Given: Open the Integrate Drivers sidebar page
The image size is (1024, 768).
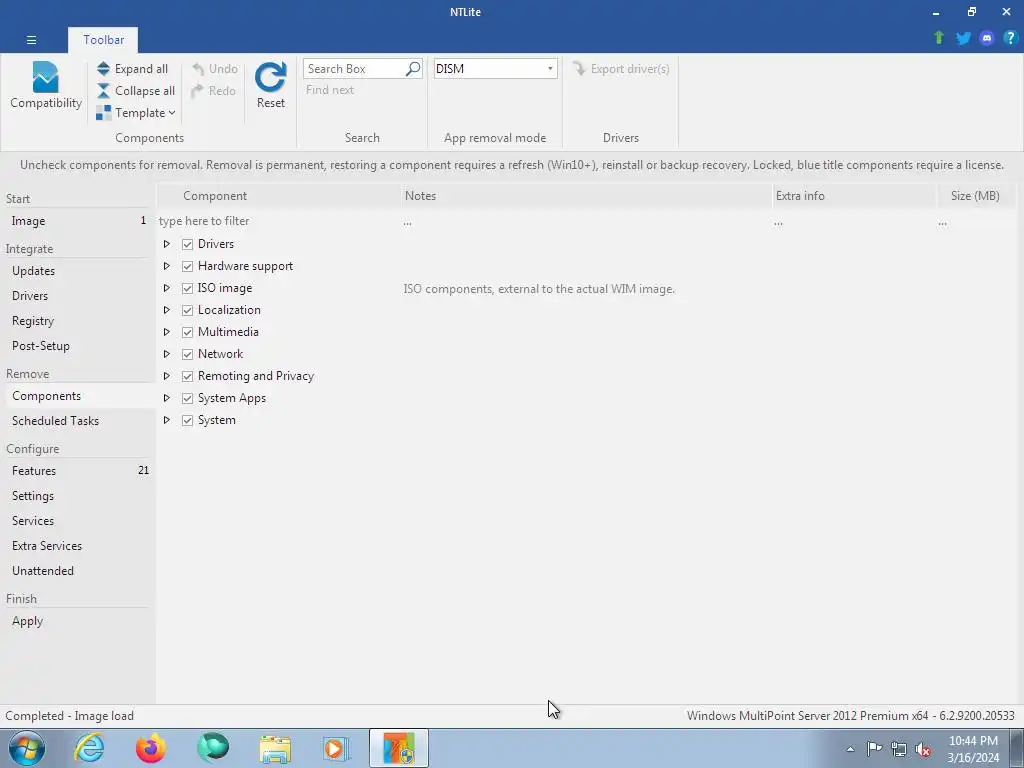Looking at the screenshot, I should [x=77, y=296].
